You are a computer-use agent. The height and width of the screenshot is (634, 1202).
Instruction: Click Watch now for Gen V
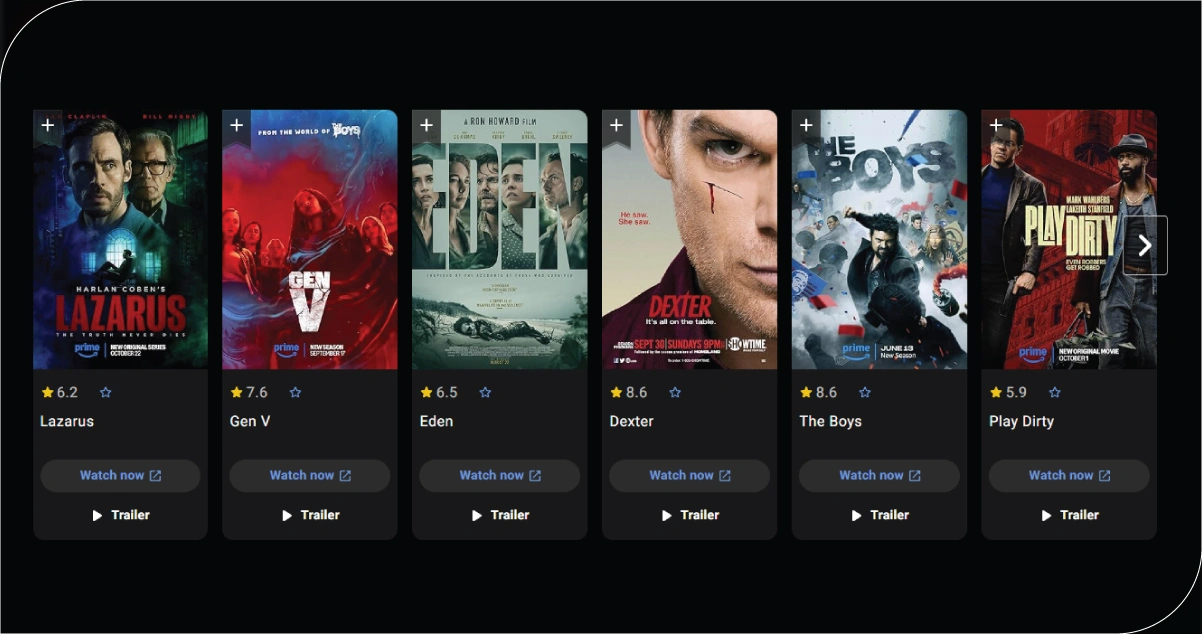click(310, 476)
